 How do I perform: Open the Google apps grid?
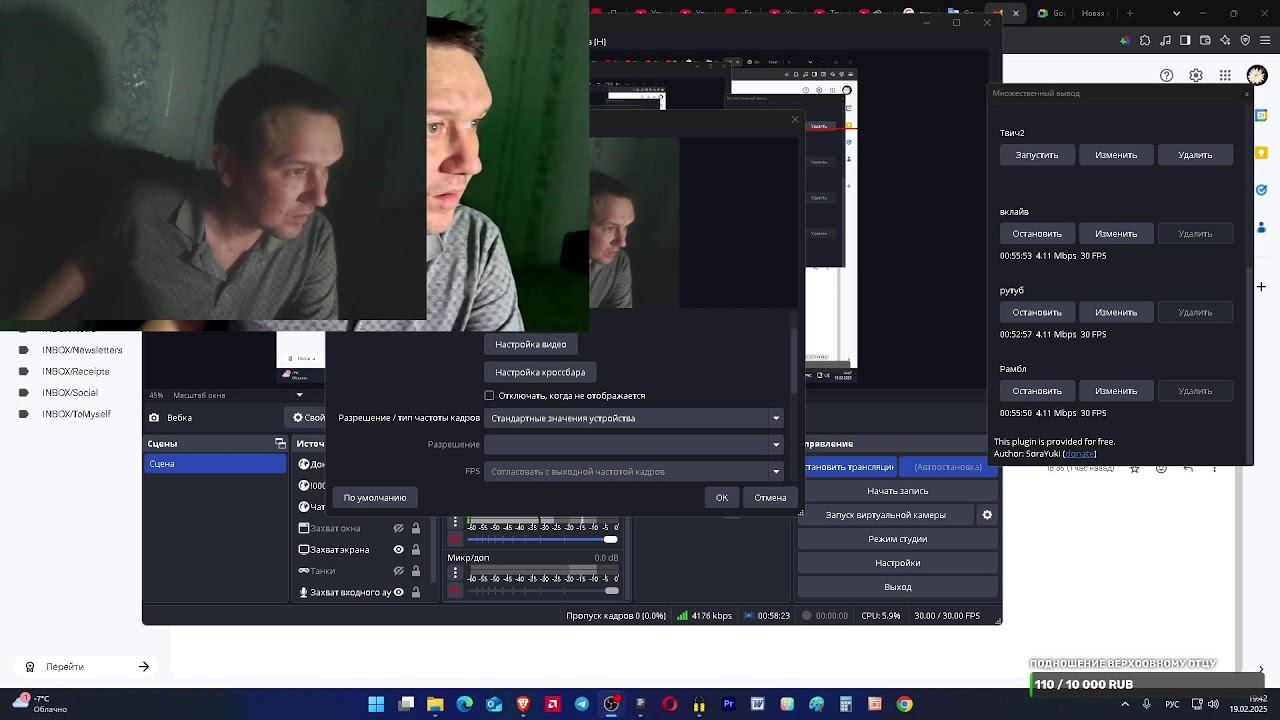coord(1225,75)
